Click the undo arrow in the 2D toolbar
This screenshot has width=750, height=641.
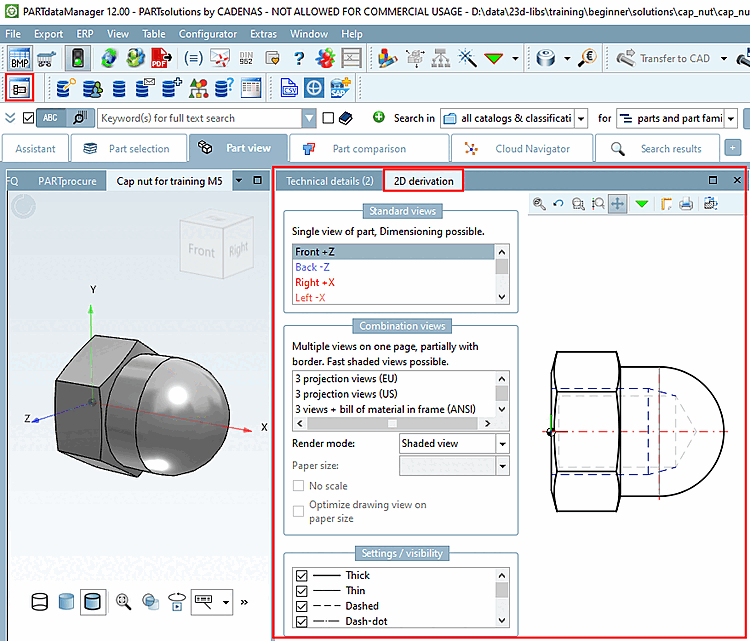[559, 204]
